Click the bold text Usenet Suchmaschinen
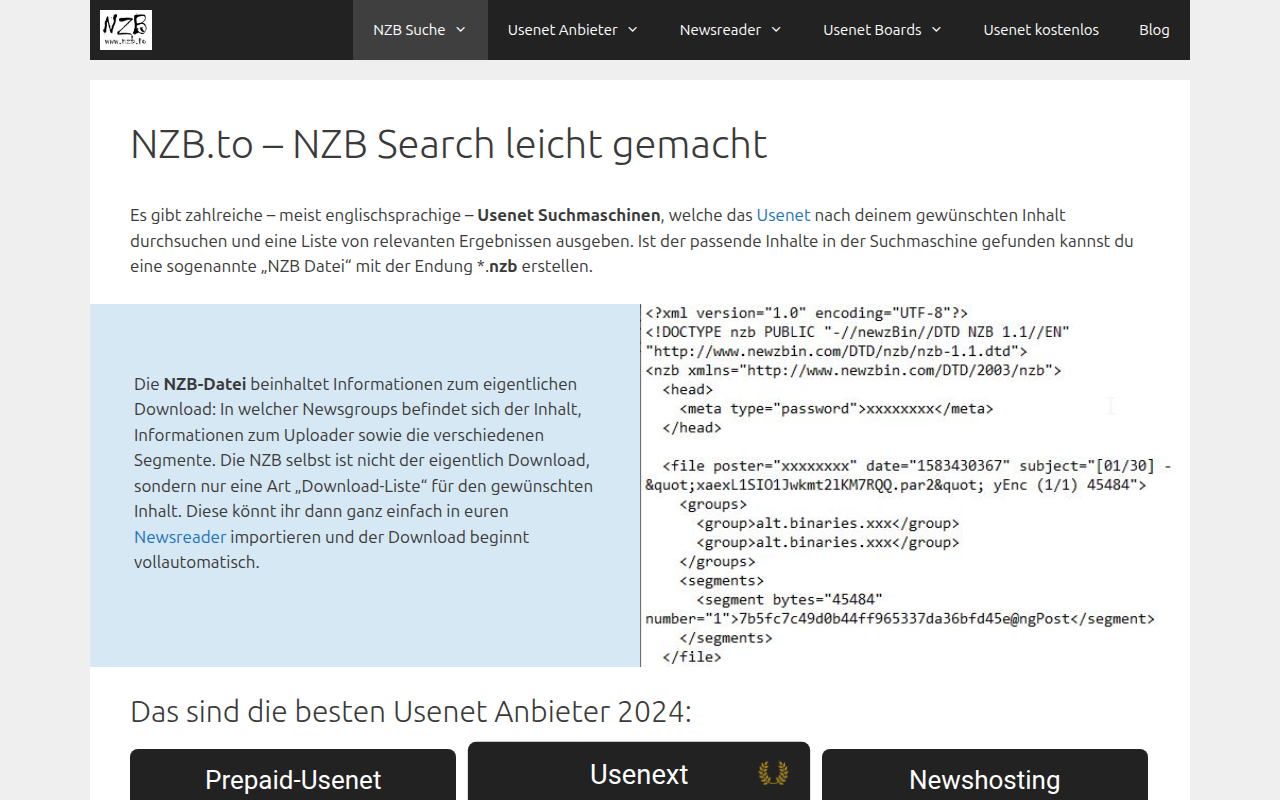The height and width of the screenshot is (800, 1280). (x=569, y=215)
